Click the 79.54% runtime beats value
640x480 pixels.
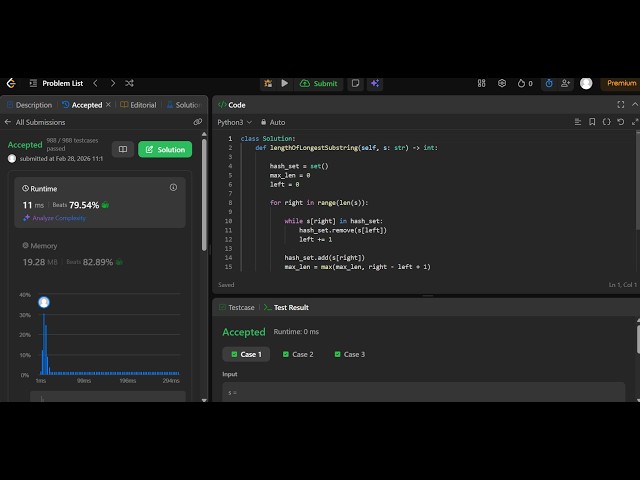pos(84,205)
